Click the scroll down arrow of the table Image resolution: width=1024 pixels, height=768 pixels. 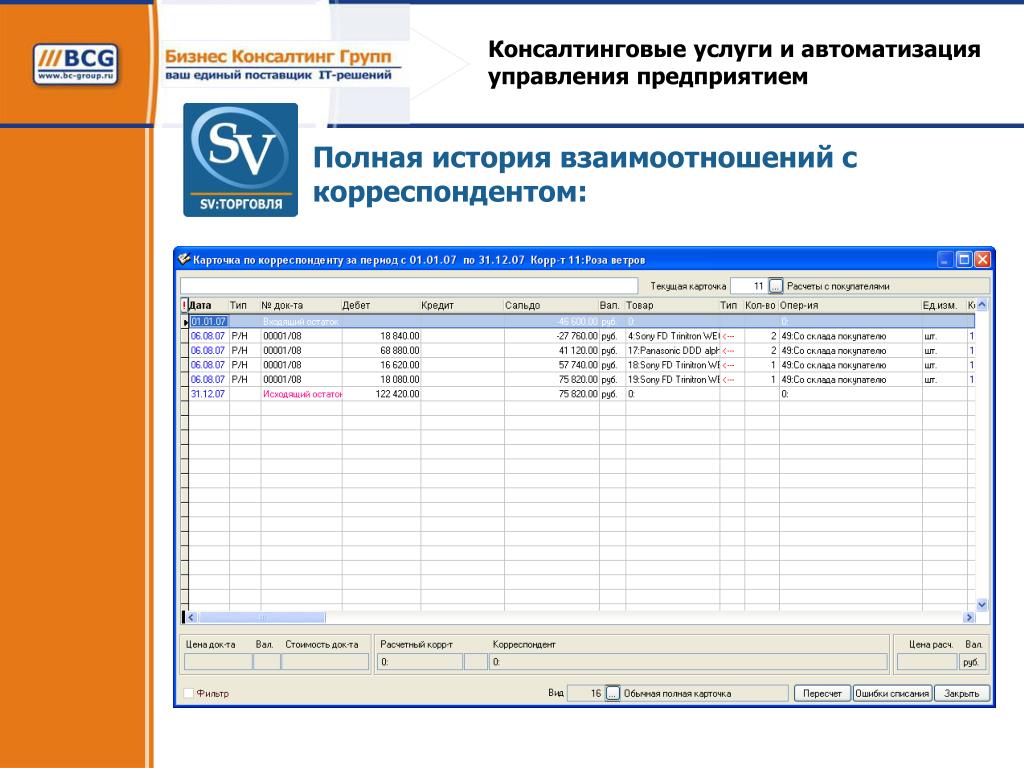pos(982,605)
